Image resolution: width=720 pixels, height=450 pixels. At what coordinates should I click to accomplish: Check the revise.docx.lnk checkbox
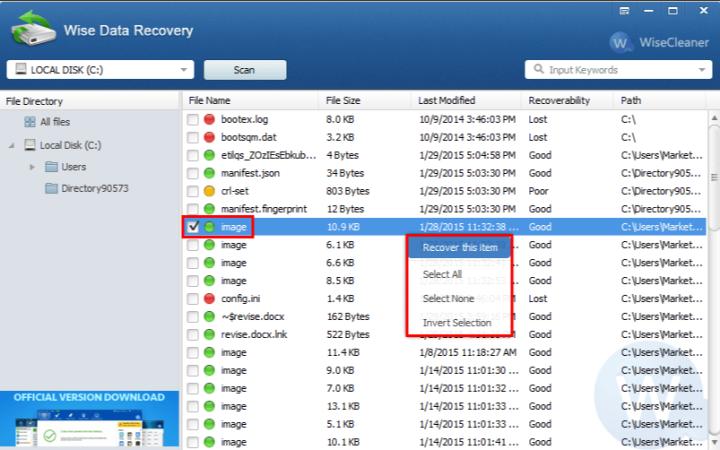(x=193, y=334)
